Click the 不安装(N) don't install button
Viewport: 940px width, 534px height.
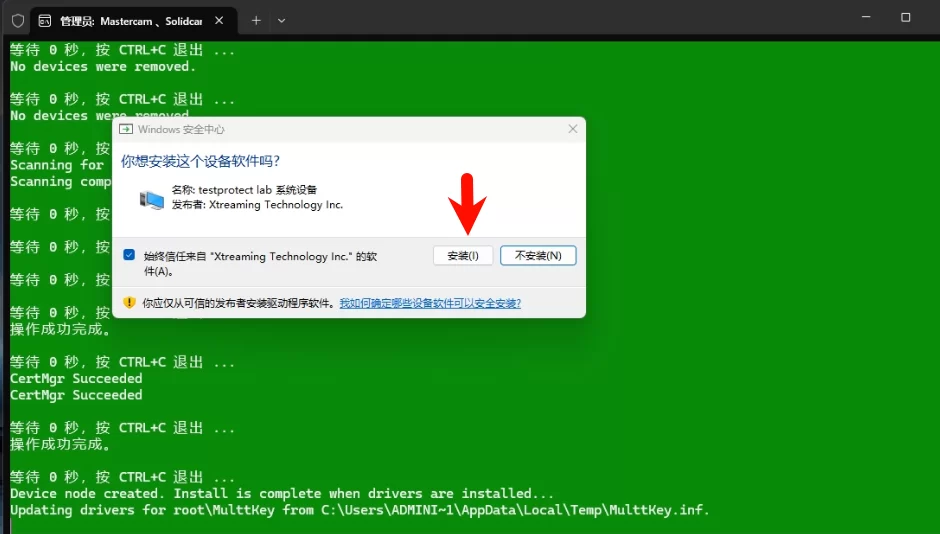pyautogui.click(x=538, y=256)
